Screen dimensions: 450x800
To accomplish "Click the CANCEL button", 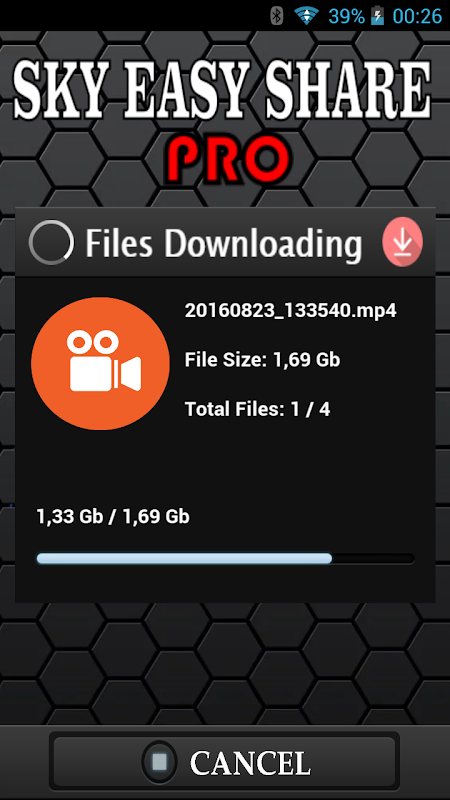I will pyautogui.click(x=224, y=761).
